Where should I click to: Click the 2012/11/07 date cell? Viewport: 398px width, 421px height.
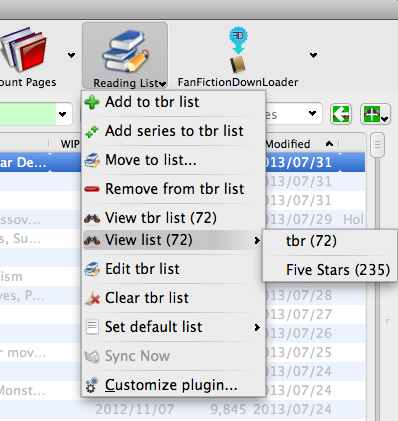click(x=135, y=409)
